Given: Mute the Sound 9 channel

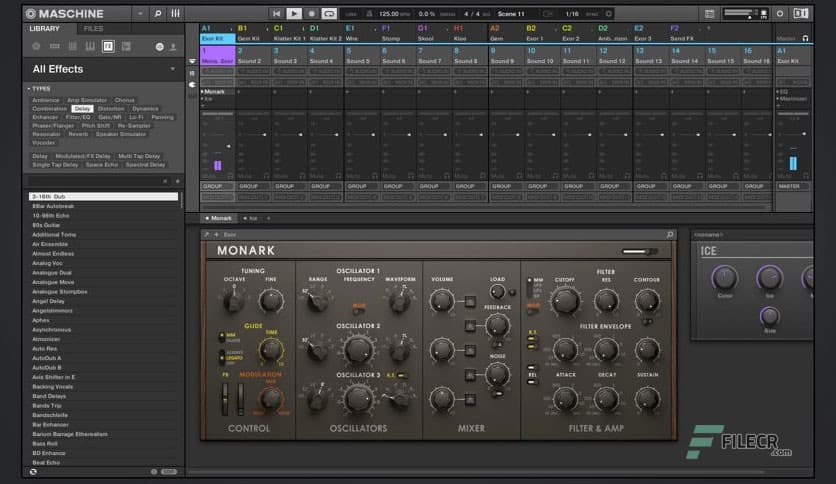Looking at the screenshot, I should tap(497, 176).
